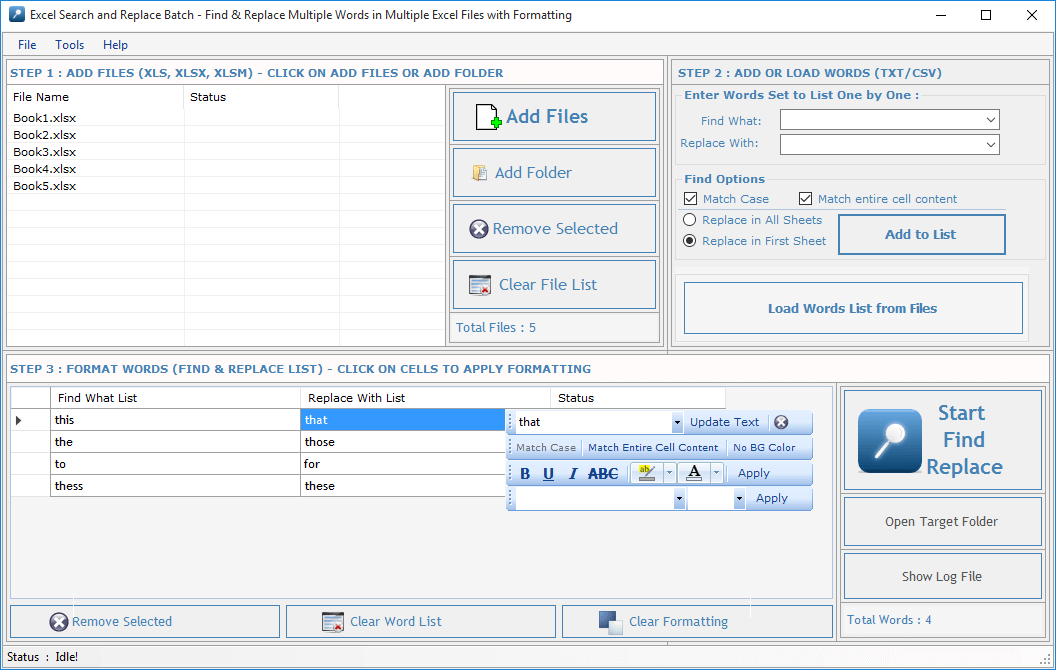Click Remove Selected below the word list
1056x670 pixels.
tap(145, 622)
